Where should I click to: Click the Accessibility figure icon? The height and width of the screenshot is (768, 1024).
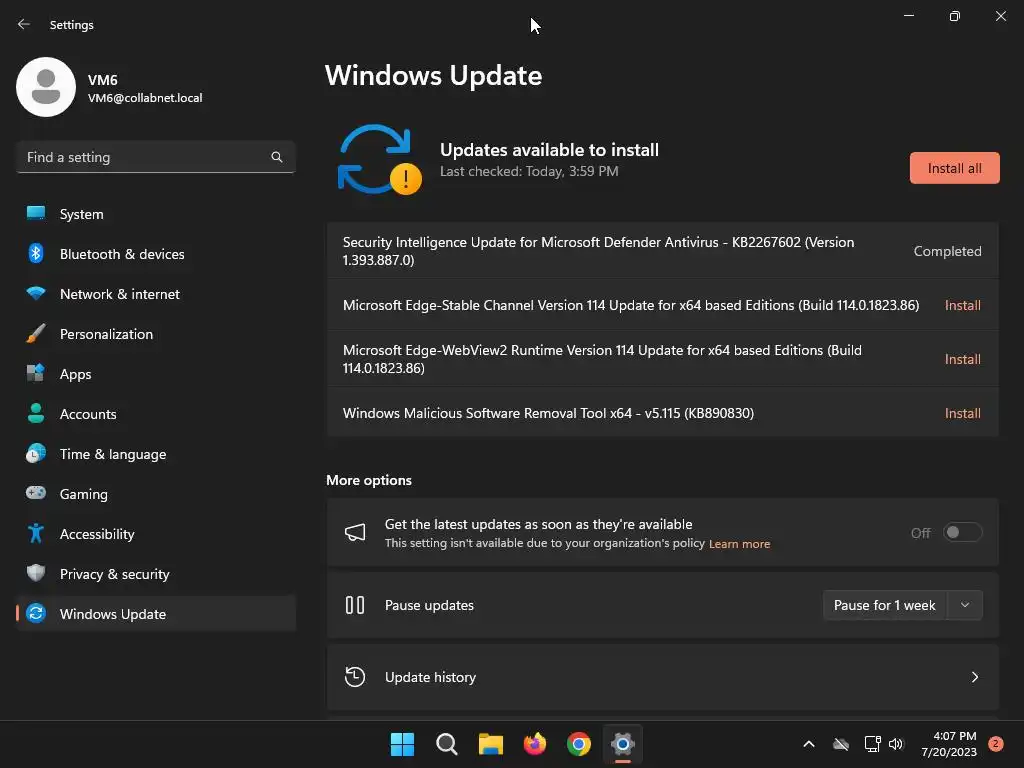pyautogui.click(x=36, y=534)
